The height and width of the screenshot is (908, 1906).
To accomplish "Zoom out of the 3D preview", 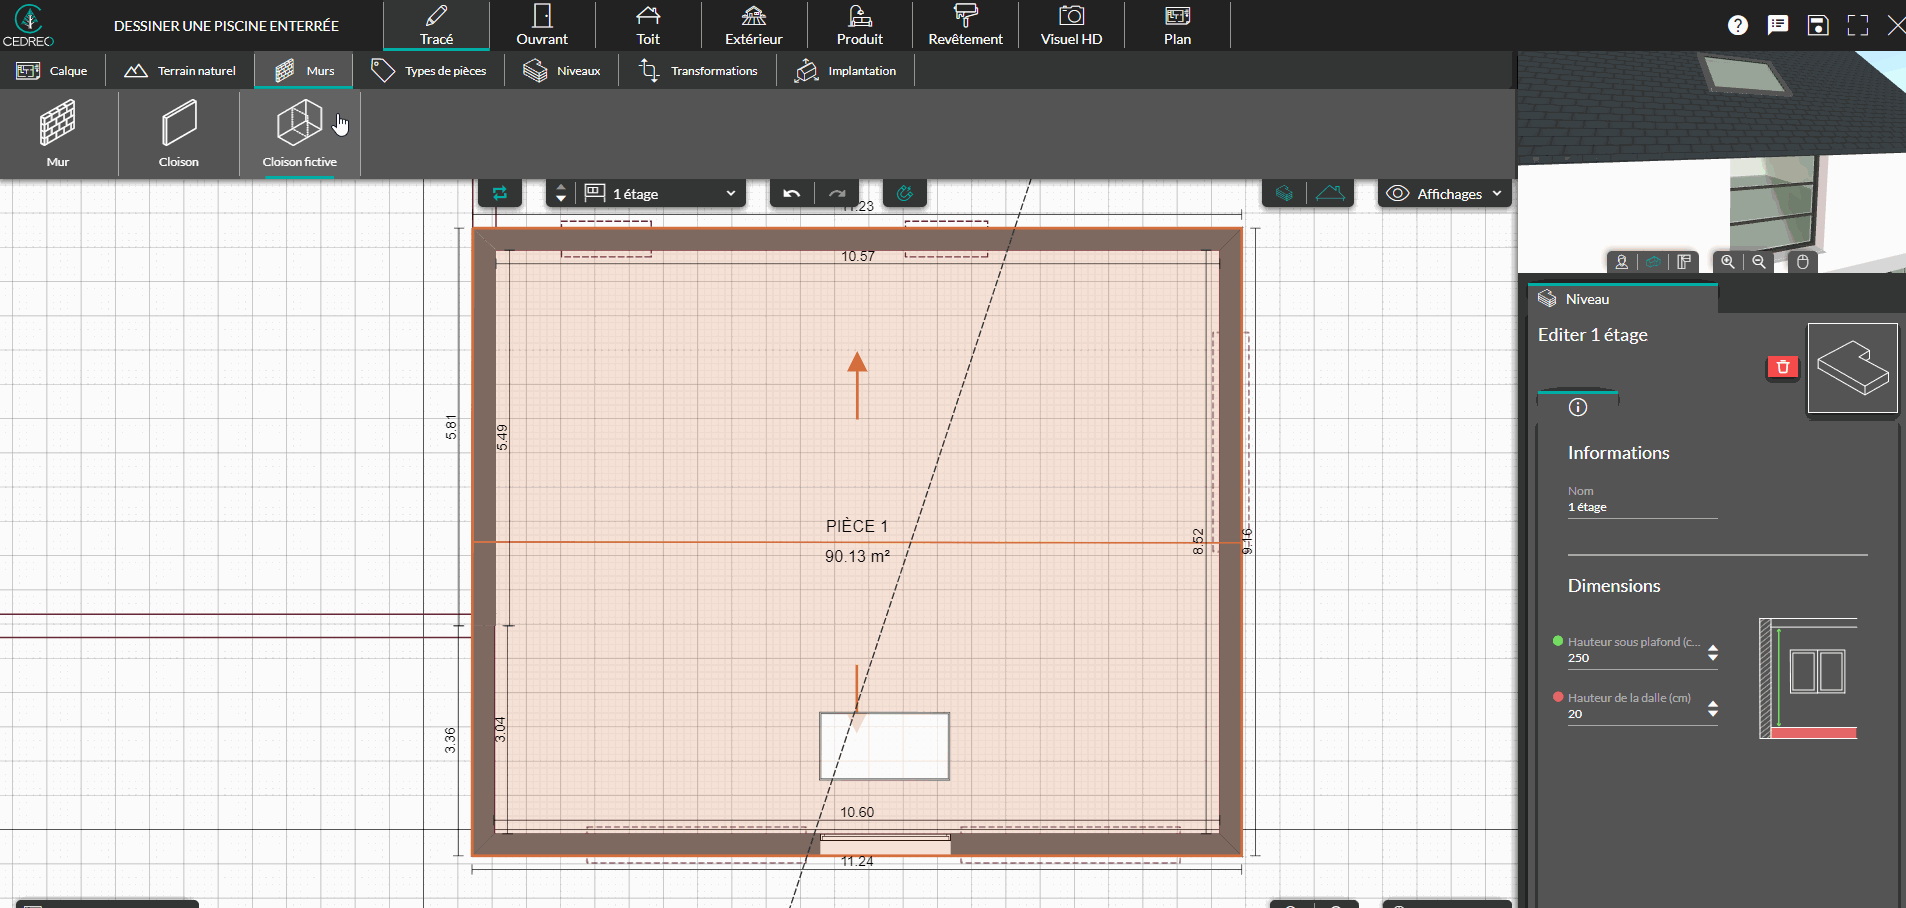I will (1758, 262).
